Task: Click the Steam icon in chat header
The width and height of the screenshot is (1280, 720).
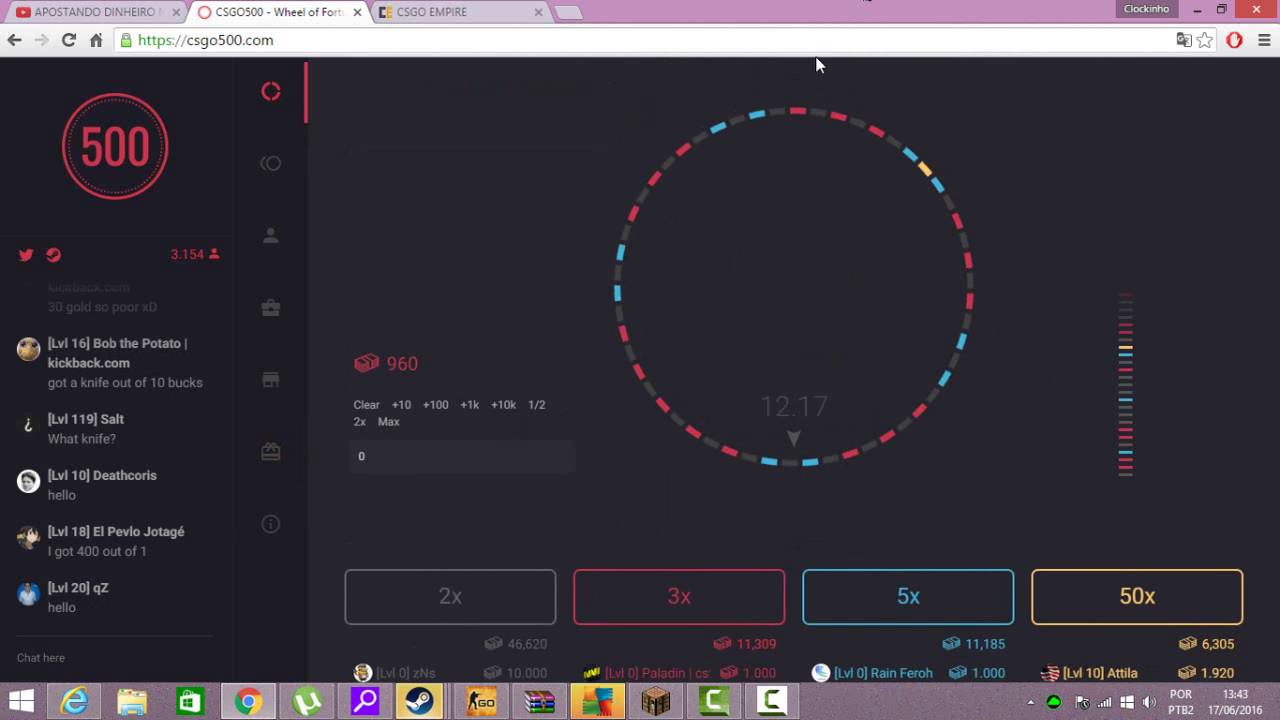Action: tap(54, 255)
